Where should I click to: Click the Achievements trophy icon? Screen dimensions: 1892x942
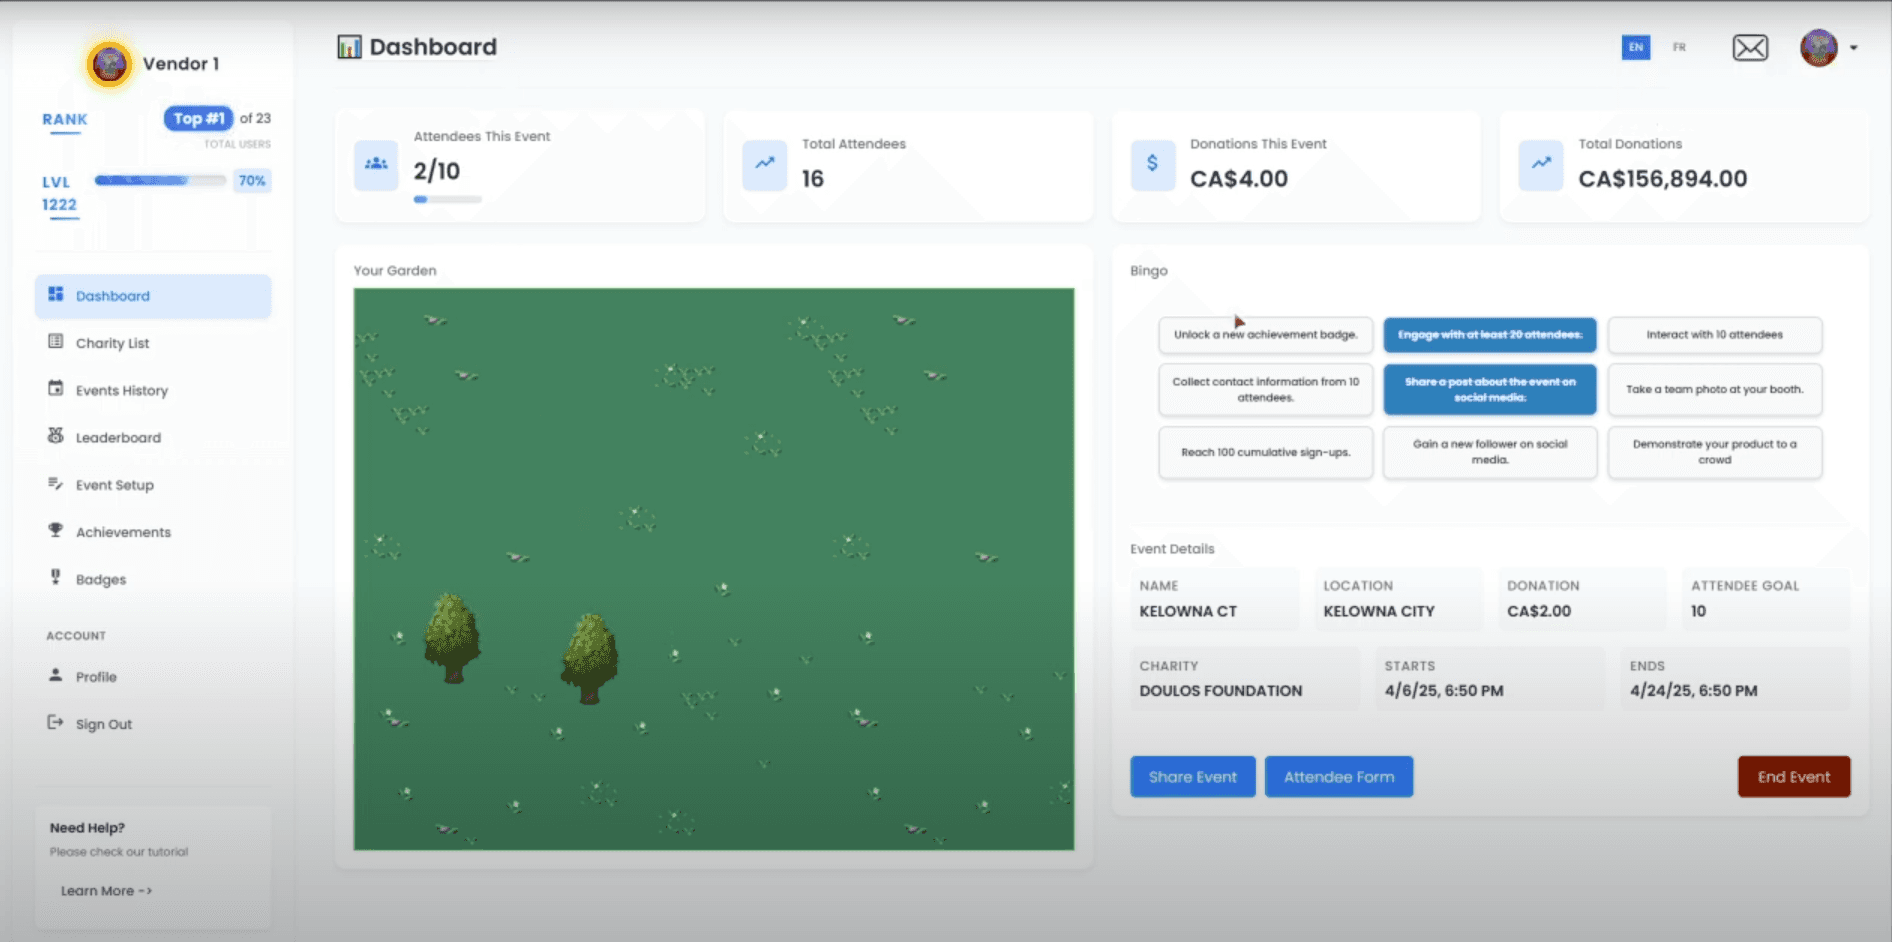(x=56, y=531)
